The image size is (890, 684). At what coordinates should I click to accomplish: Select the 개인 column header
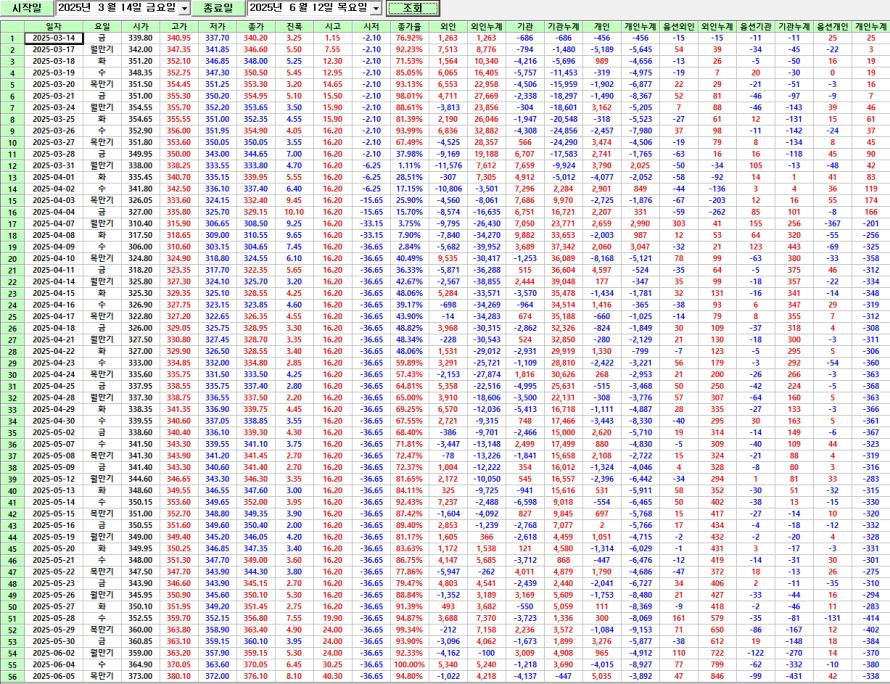[x=602, y=27]
